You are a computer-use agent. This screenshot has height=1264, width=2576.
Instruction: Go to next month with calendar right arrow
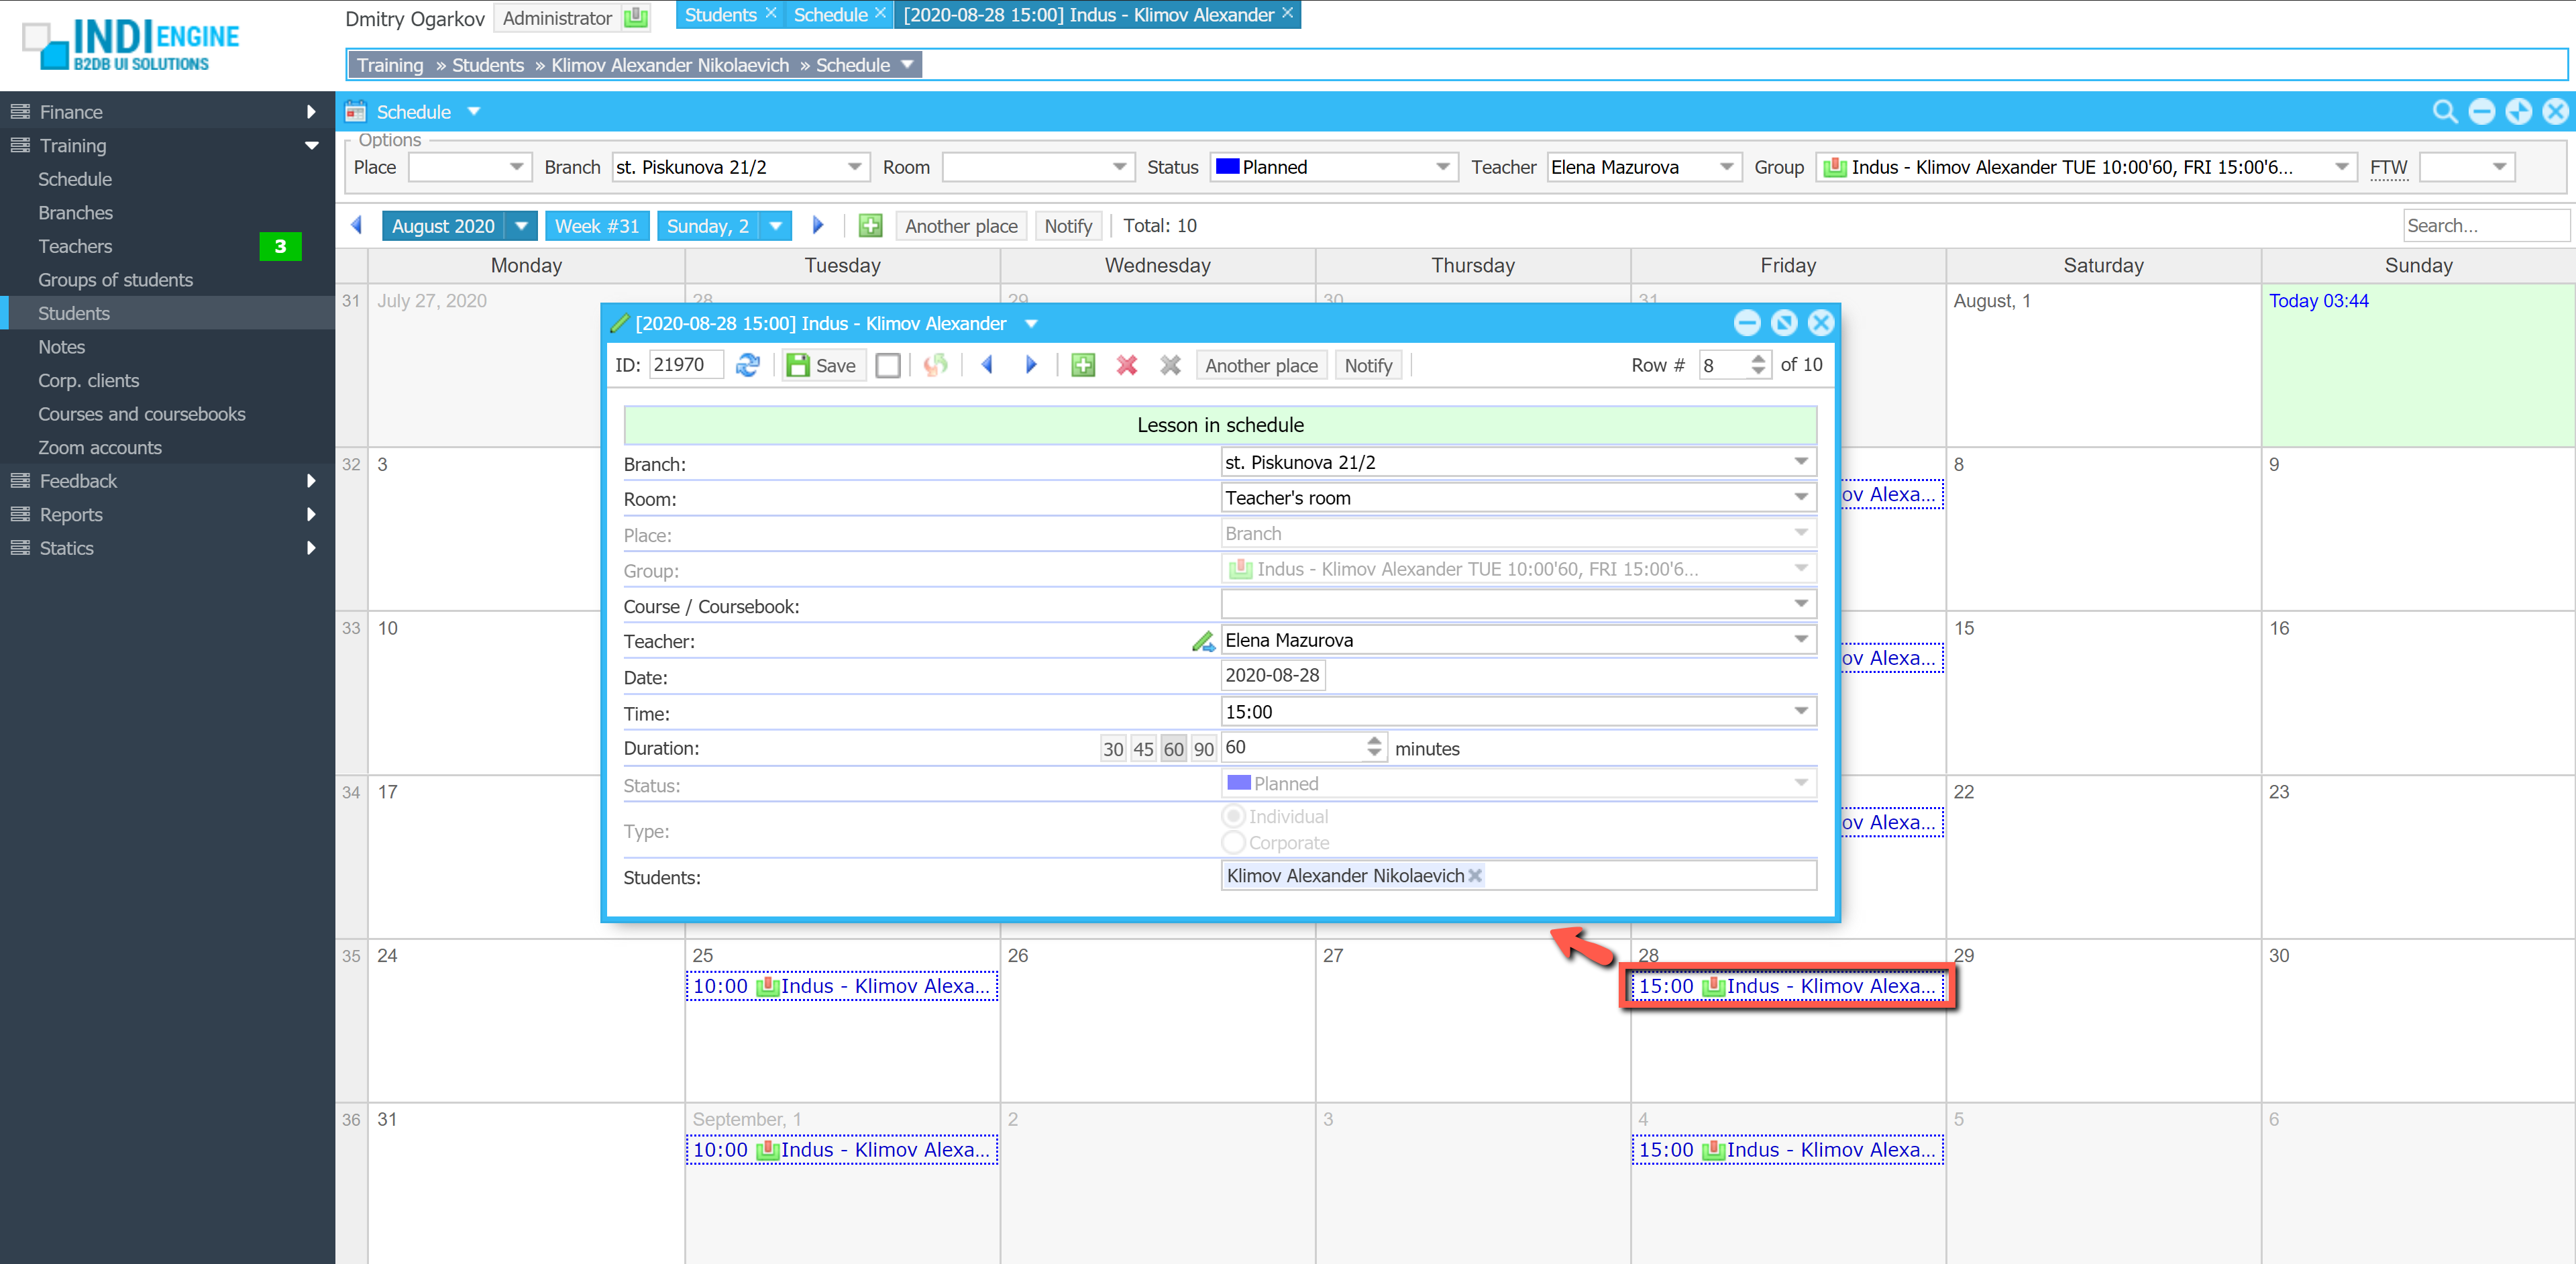(x=818, y=226)
